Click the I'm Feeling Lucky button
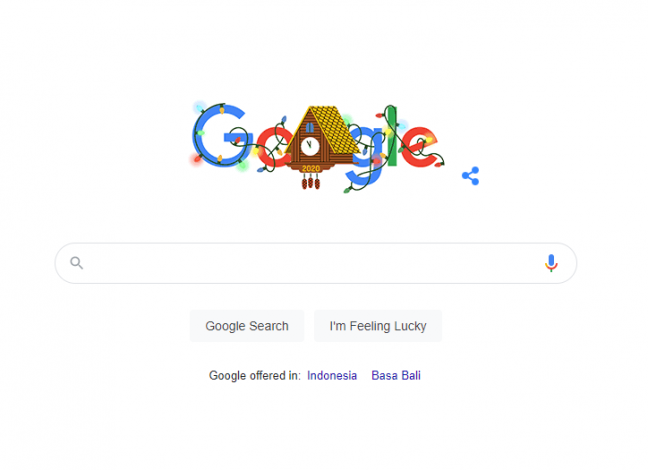The width and height of the screenshot is (648, 470). (x=378, y=326)
